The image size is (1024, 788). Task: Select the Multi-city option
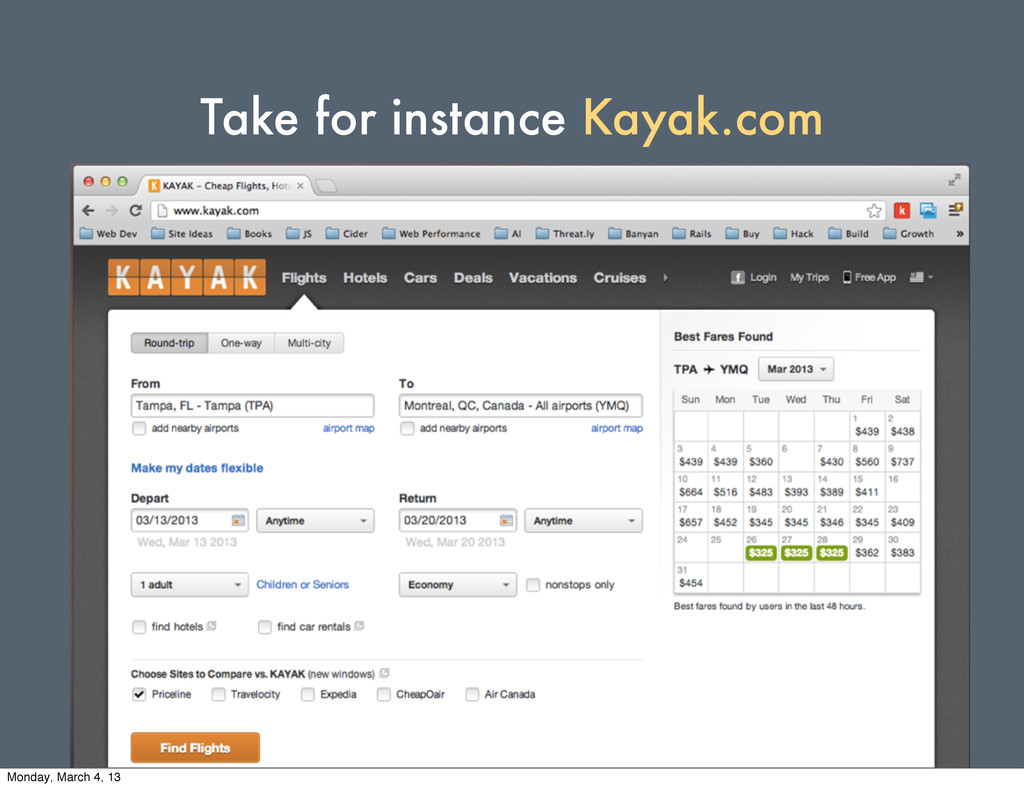click(x=309, y=343)
